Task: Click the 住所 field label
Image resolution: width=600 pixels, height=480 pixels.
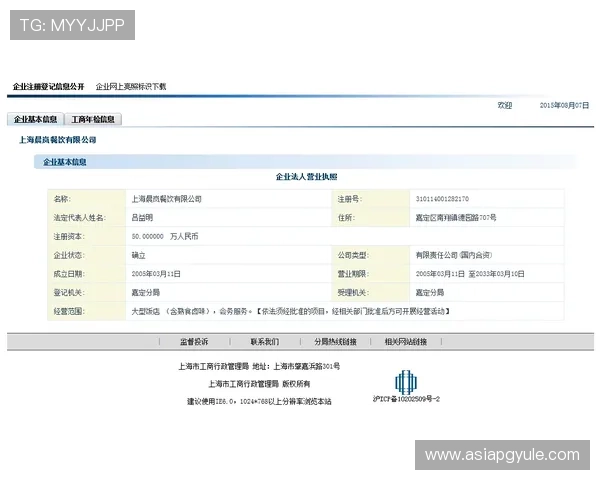Action: pyautogui.click(x=346, y=218)
